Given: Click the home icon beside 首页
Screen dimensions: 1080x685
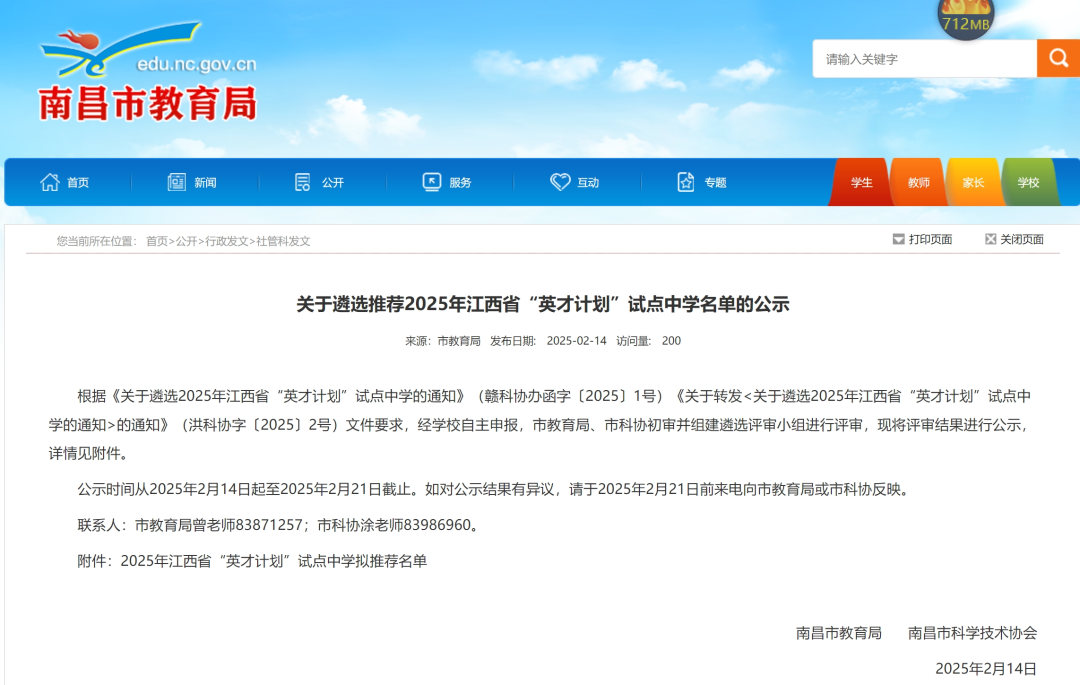Looking at the screenshot, I should tap(50, 182).
